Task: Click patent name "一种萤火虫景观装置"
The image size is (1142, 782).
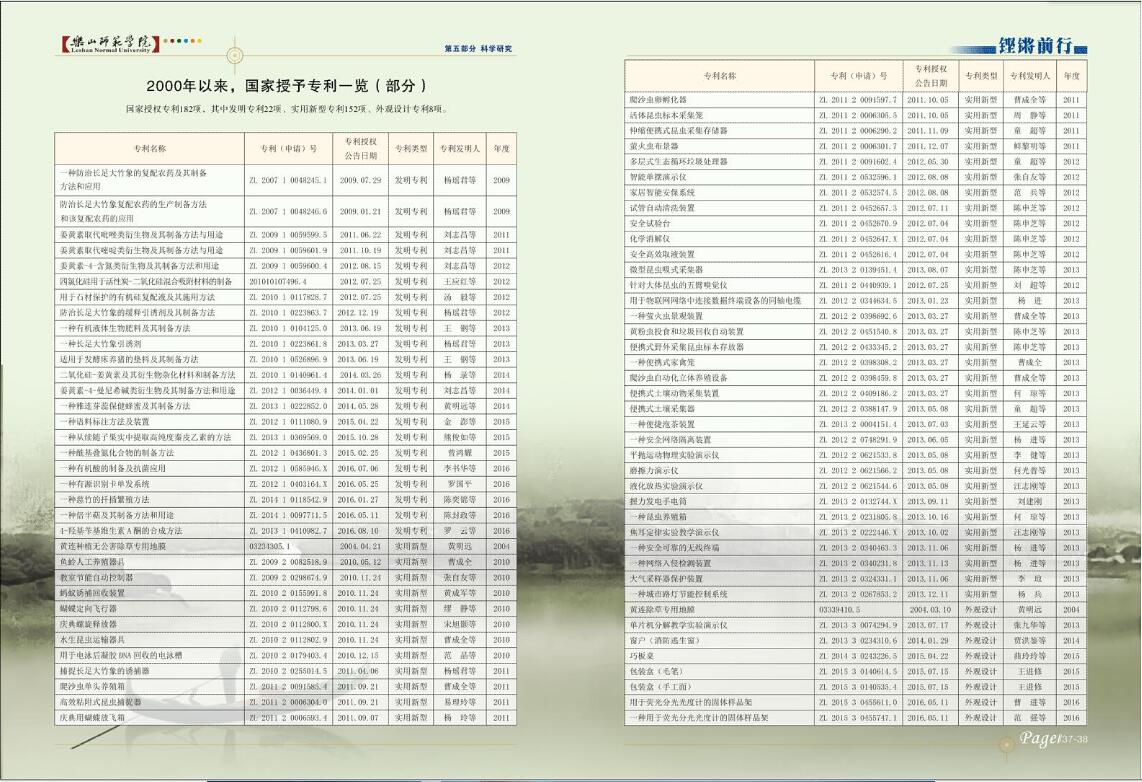Action: pyautogui.click(x=666, y=316)
